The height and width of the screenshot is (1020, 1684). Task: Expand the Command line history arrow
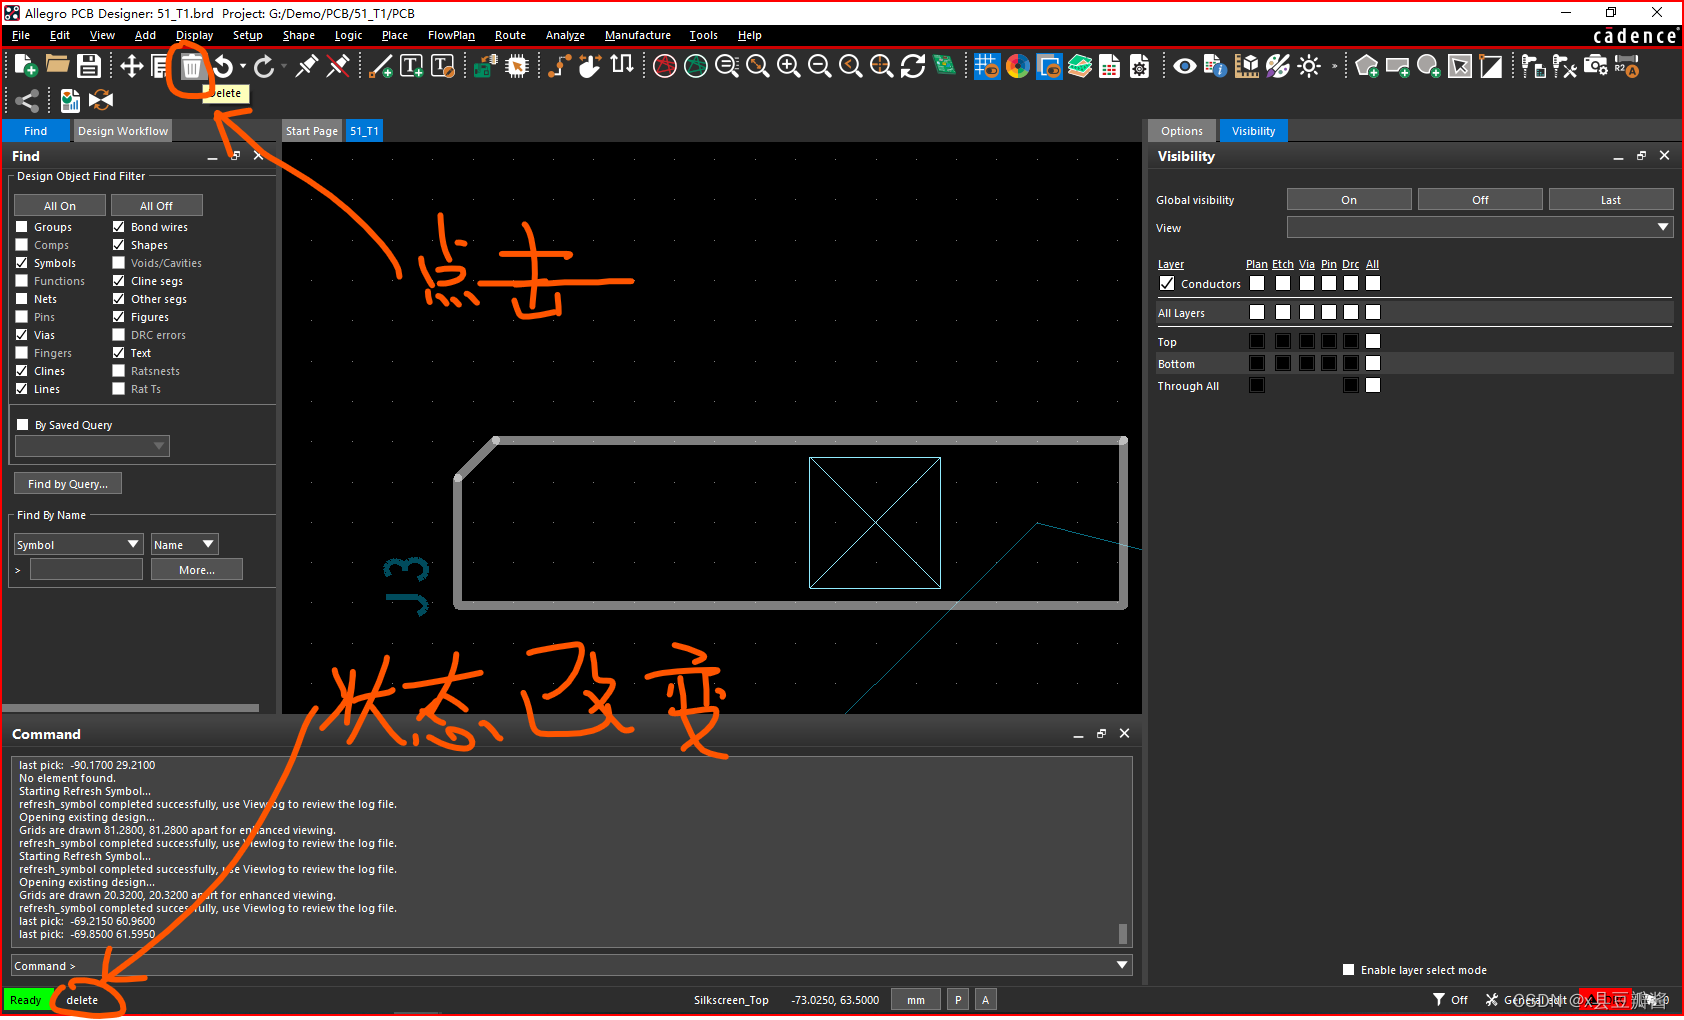1122,966
